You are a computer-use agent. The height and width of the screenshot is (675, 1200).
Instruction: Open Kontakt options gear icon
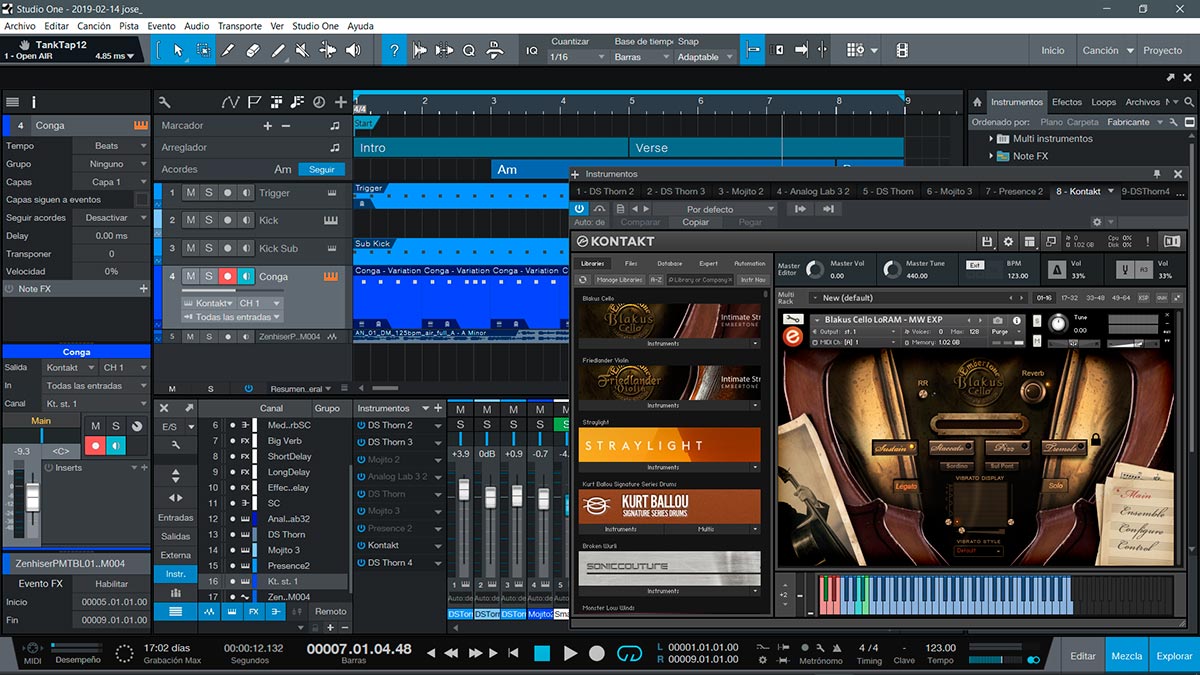(x=1008, y=241)
